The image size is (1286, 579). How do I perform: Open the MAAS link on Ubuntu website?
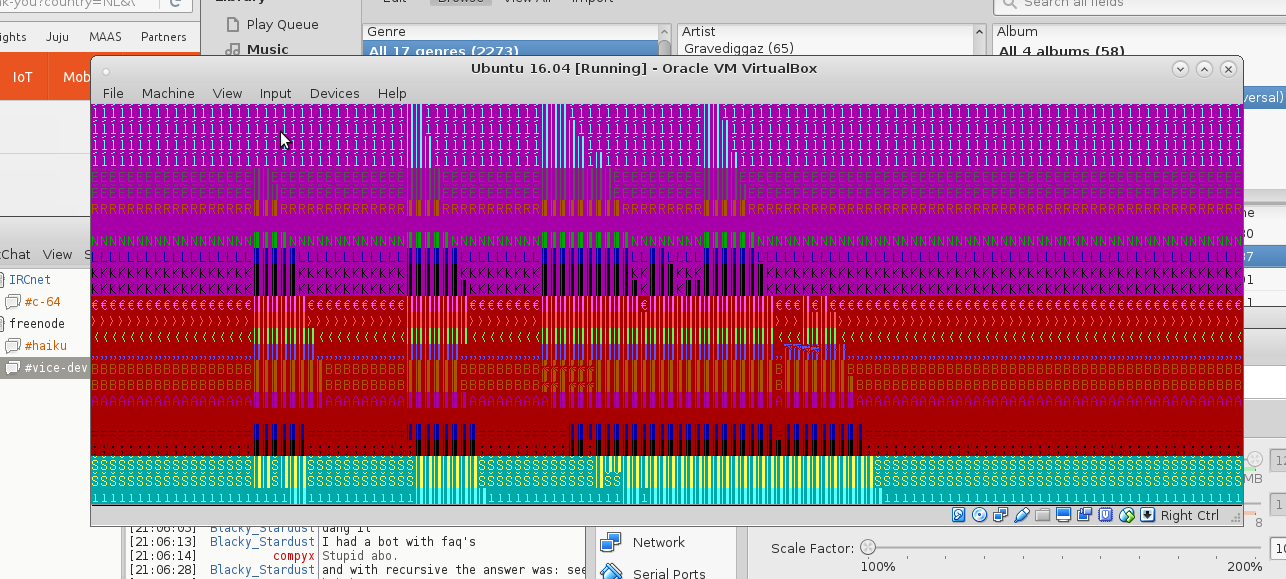pos(105,37)
